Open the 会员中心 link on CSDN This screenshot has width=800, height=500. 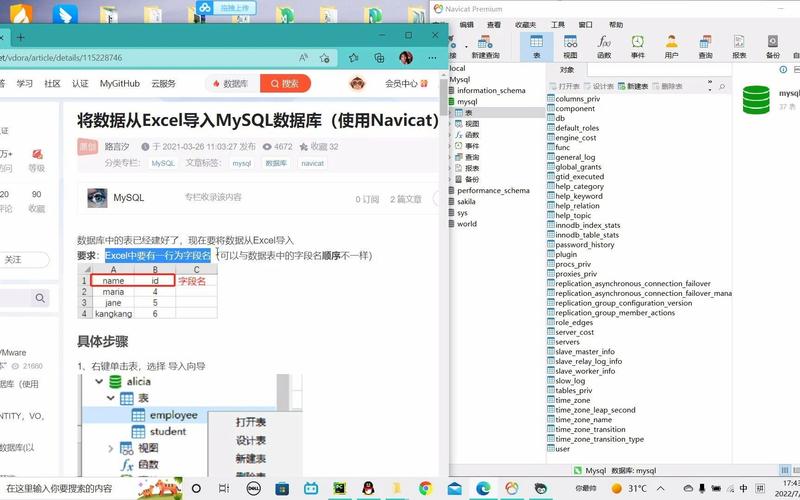401,83
